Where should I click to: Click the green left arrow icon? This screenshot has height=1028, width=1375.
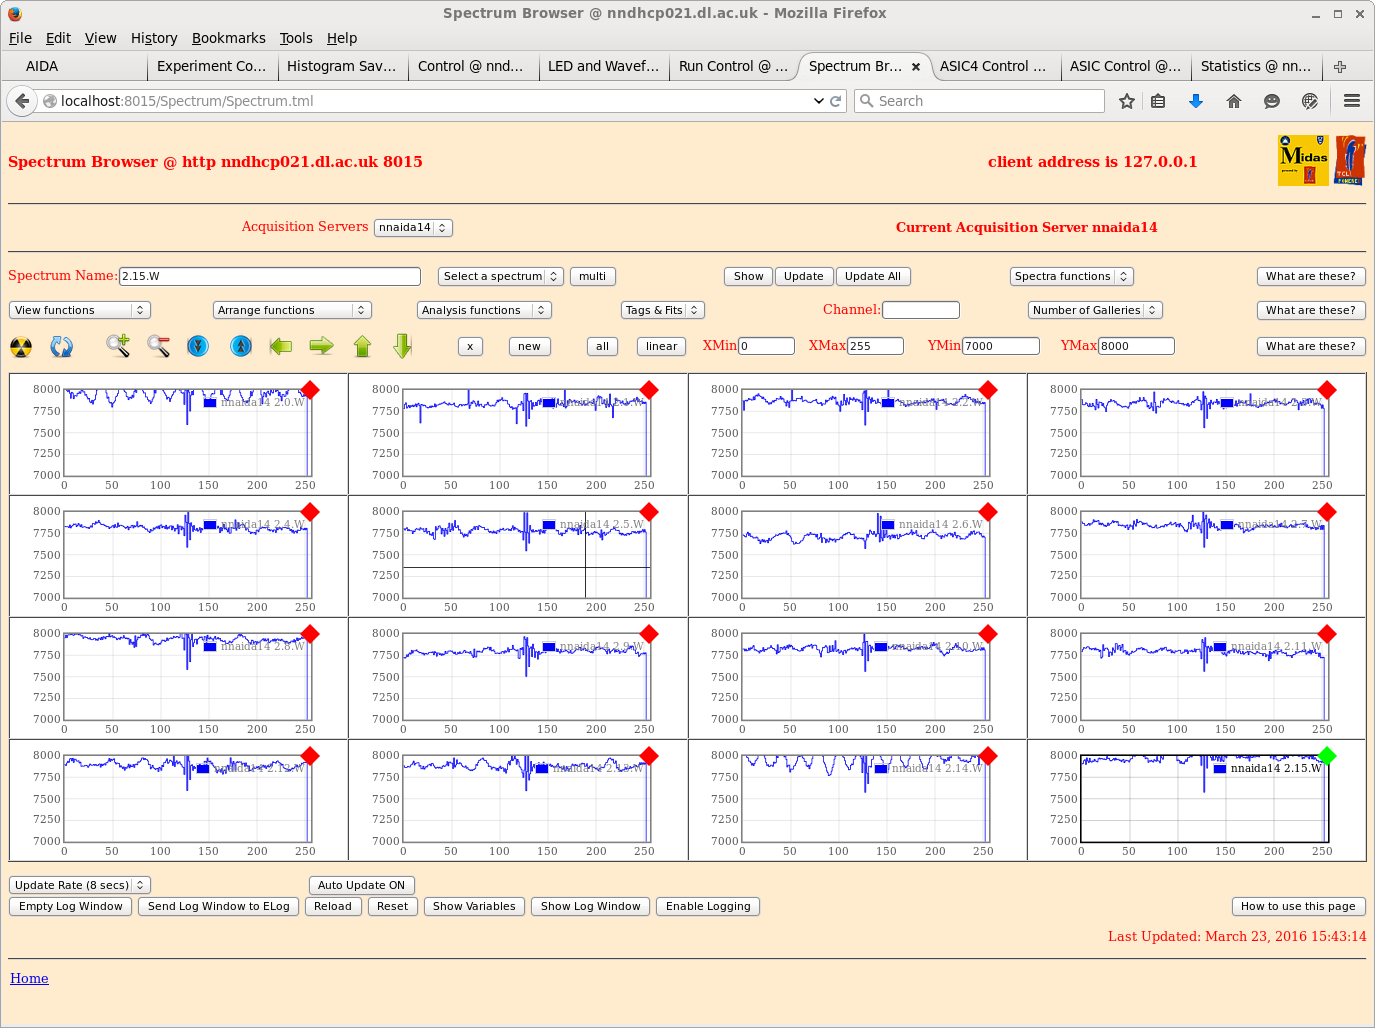281,346
